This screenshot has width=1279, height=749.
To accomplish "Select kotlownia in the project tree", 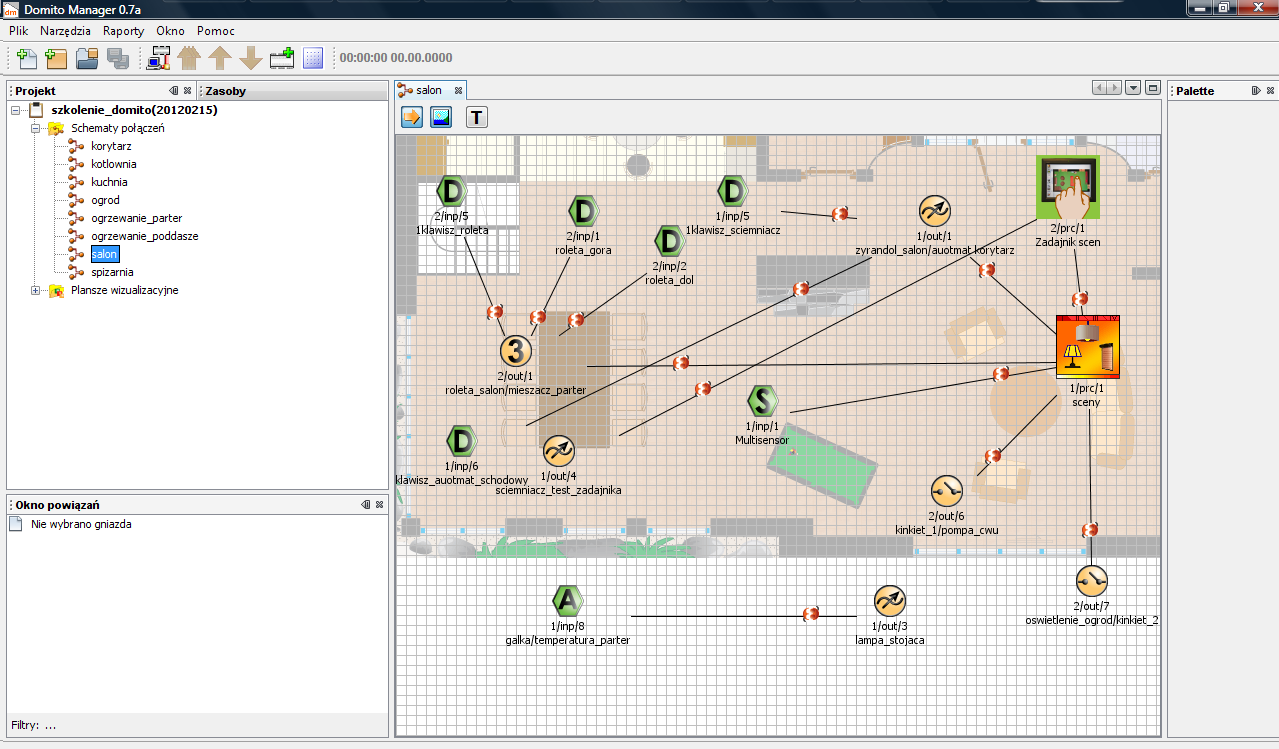I will (x=114, y=164).
